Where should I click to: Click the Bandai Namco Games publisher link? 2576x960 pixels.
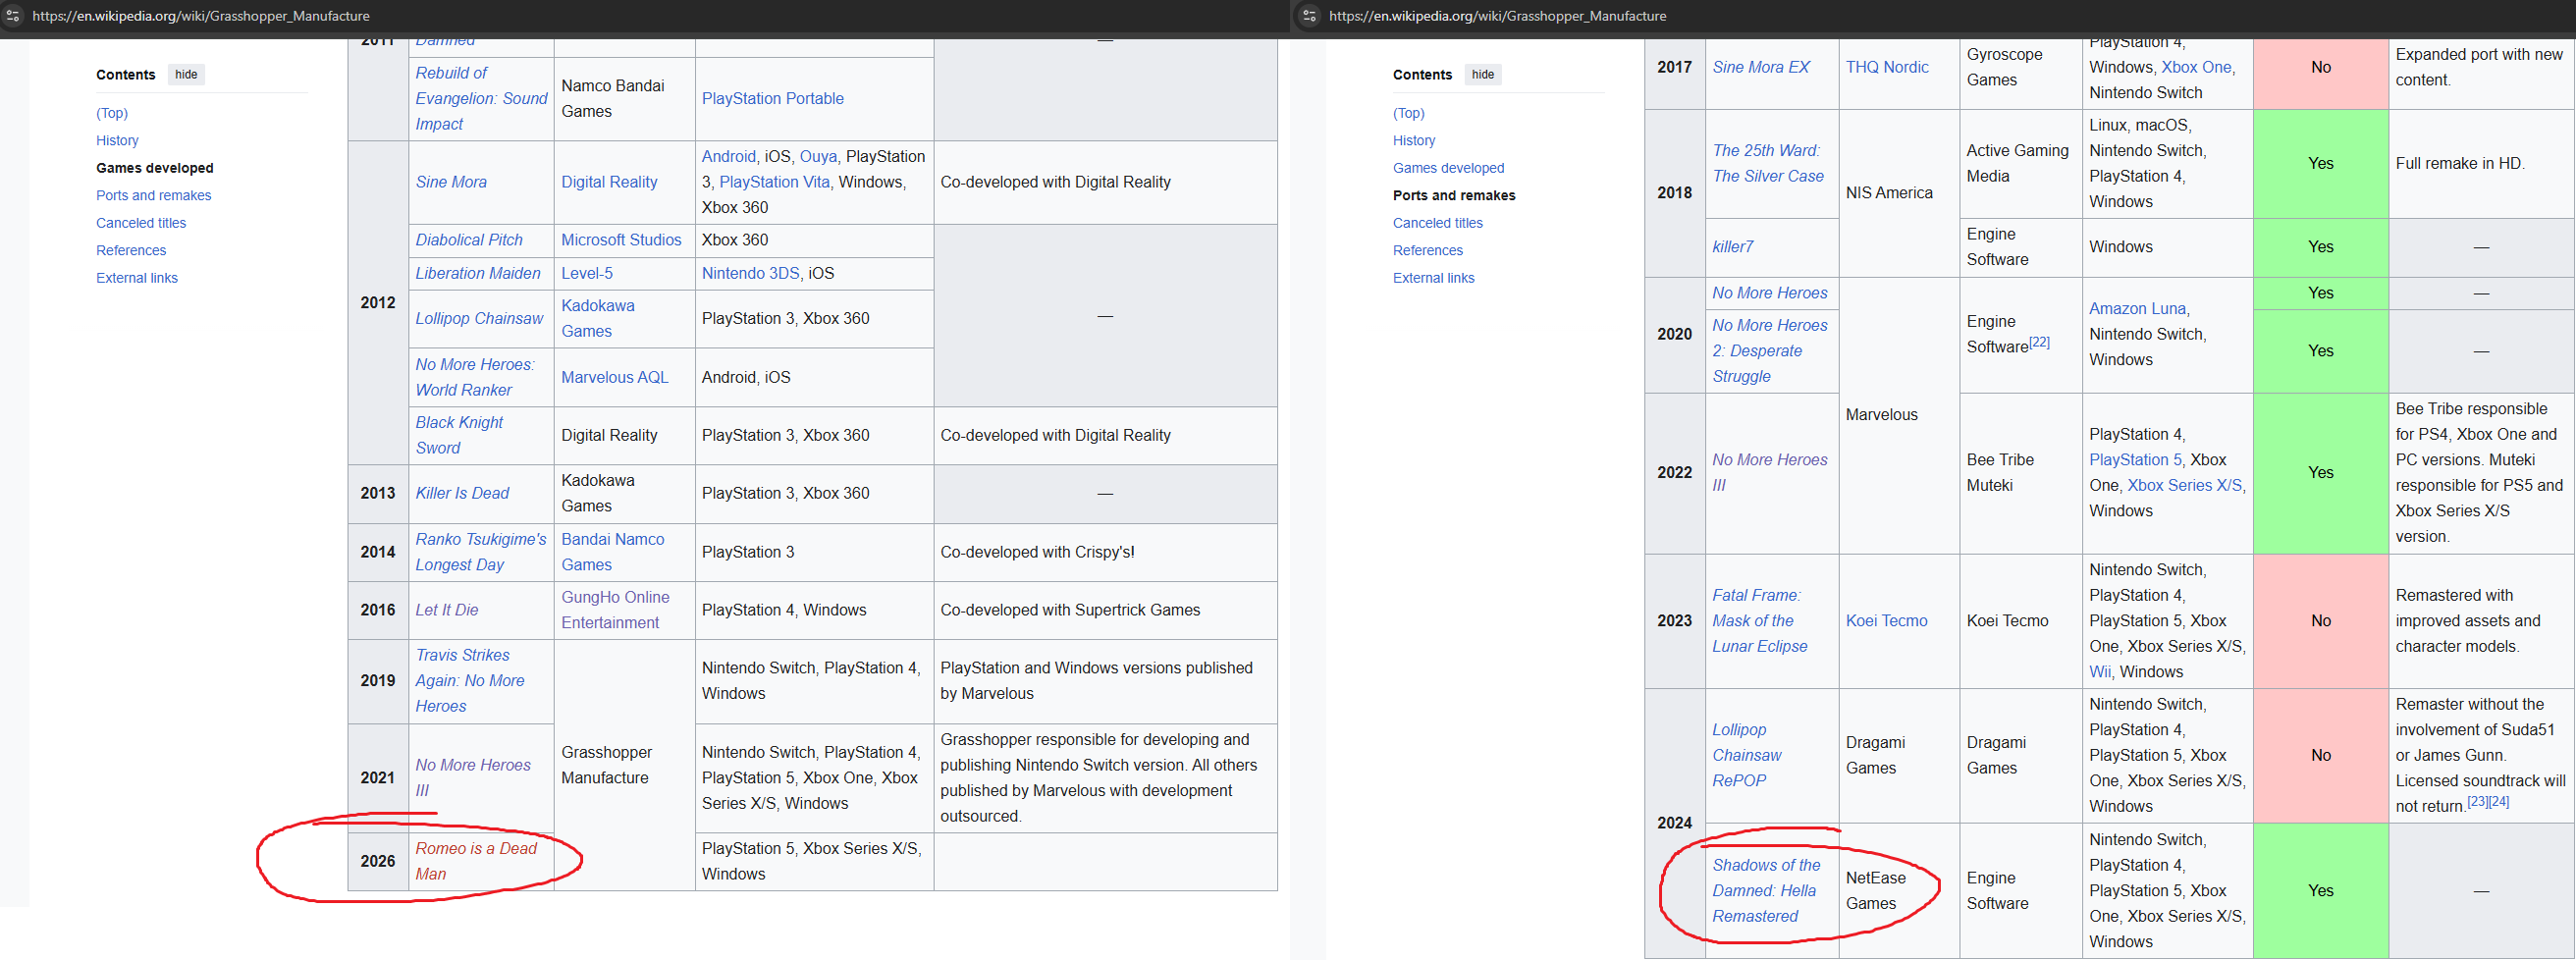point(612,552)
